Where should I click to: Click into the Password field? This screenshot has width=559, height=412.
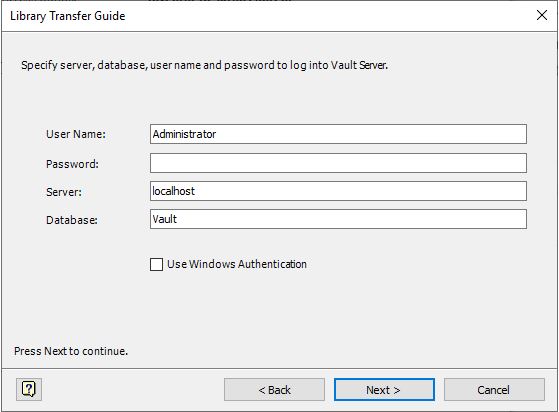point(338,163)
